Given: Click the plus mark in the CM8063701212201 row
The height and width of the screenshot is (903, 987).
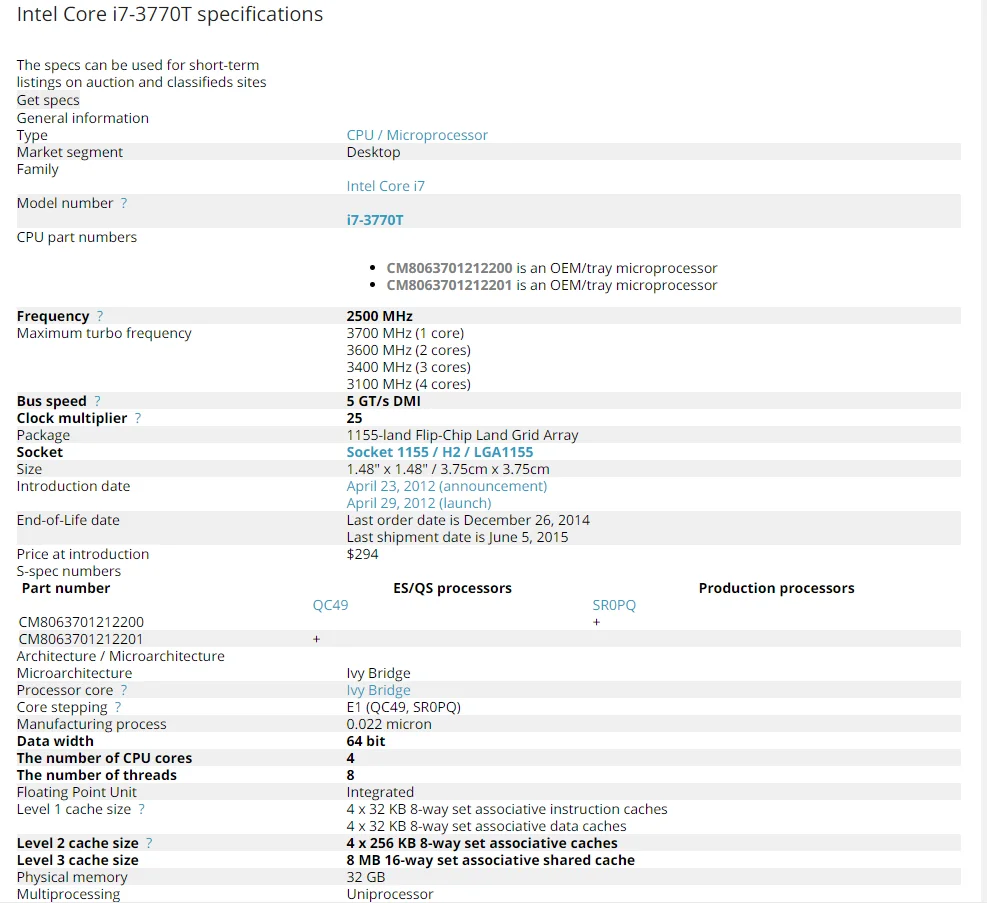Looking at the screenshot, I should pos(317,639).
